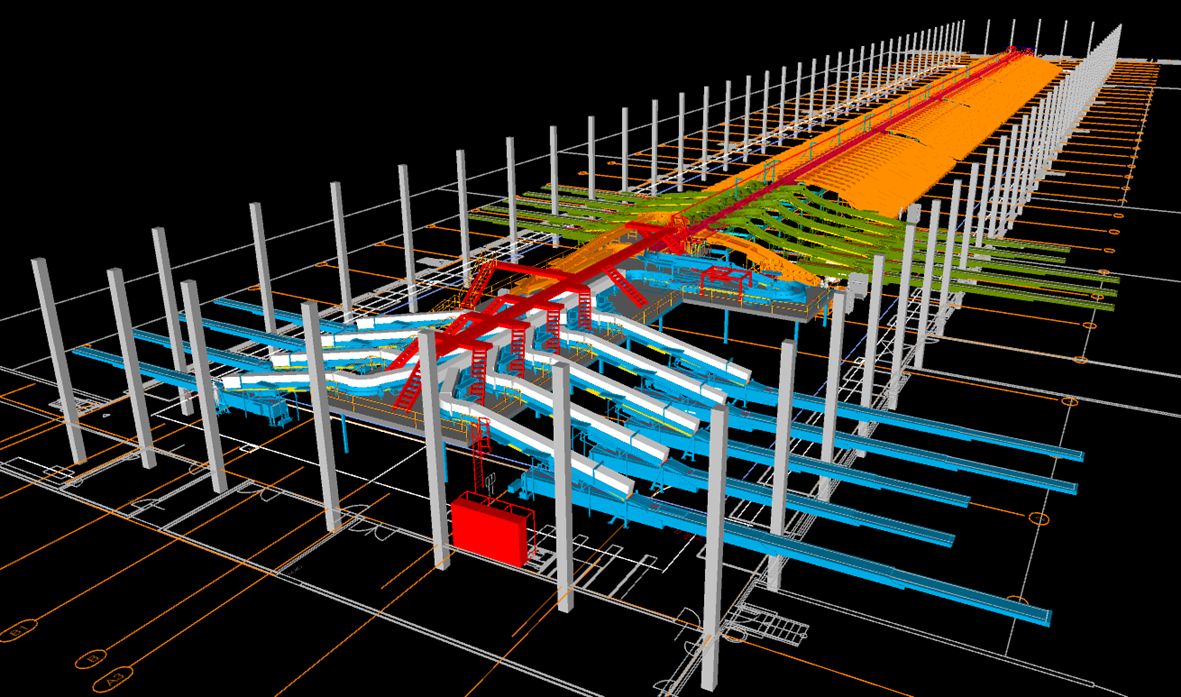Pick the grid bubble marked A3
This screenshot has height=697, width=1181.
tap(113, 679)
